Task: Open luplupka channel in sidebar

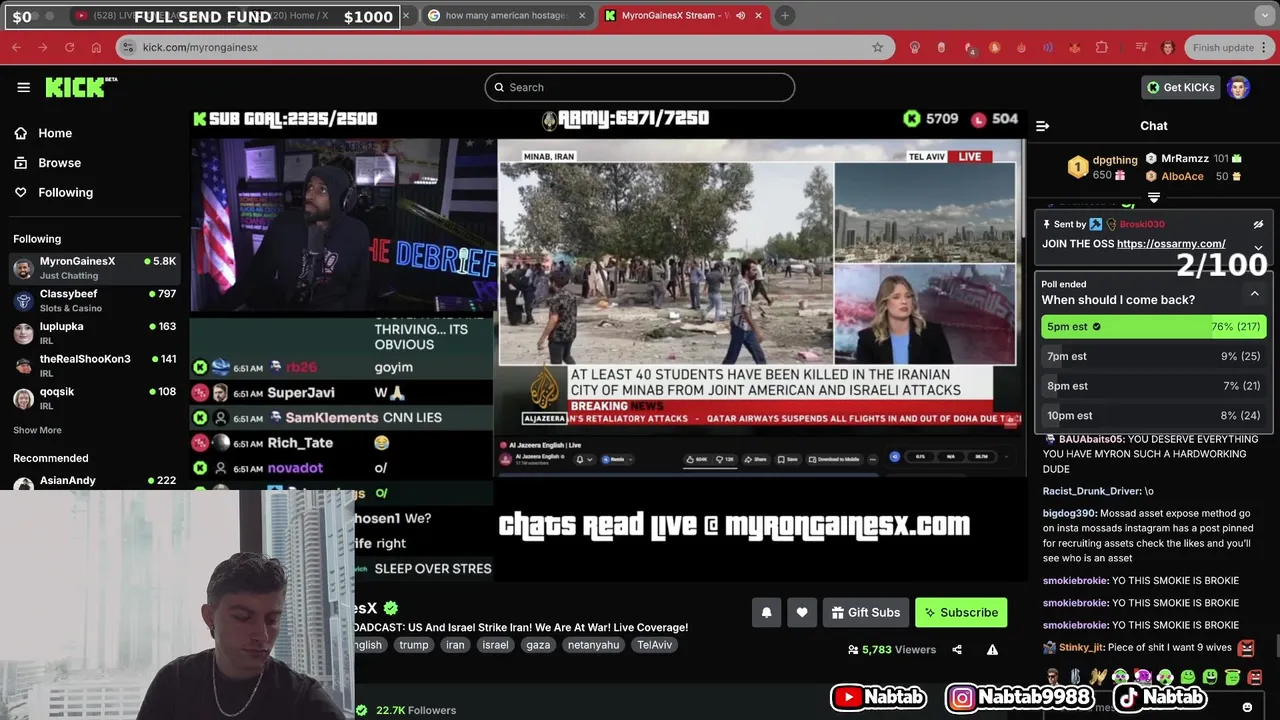Action: (x=94, y=333)
